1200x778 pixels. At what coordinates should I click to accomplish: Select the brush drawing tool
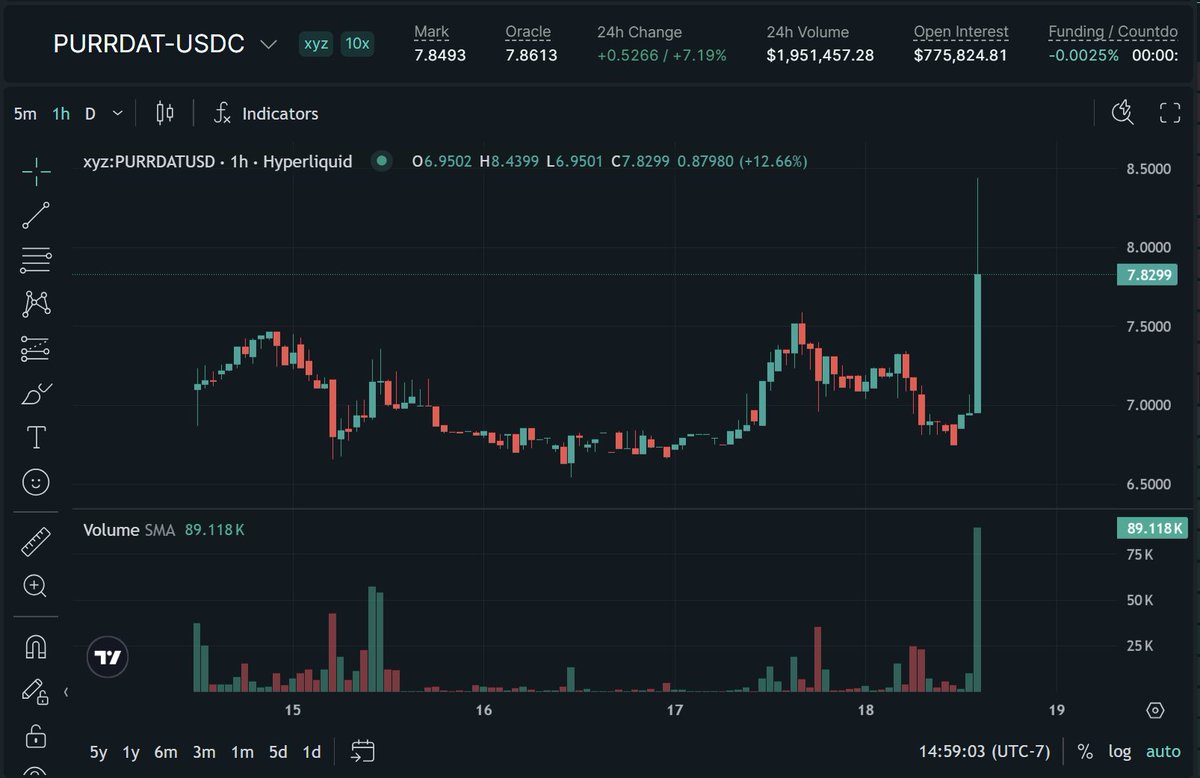coord(36,393)
